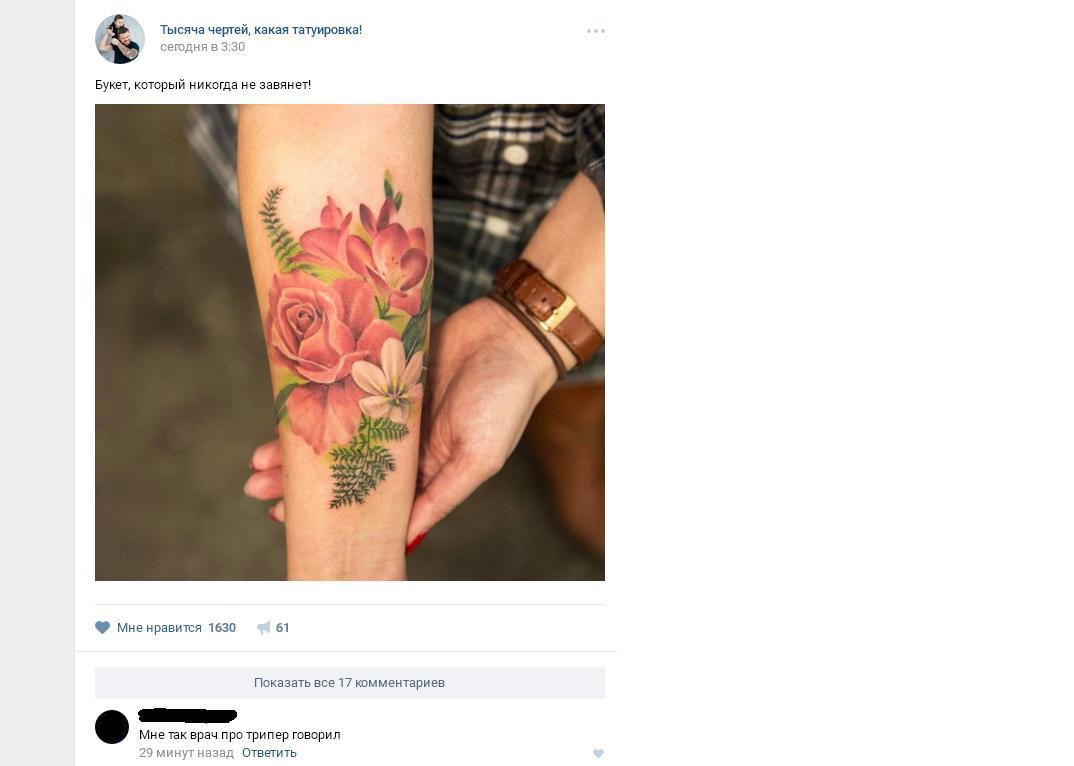This screenshot has width=1074, height=766.
Task: Click the wristwatch area in photo
Action: coord(549,314)
